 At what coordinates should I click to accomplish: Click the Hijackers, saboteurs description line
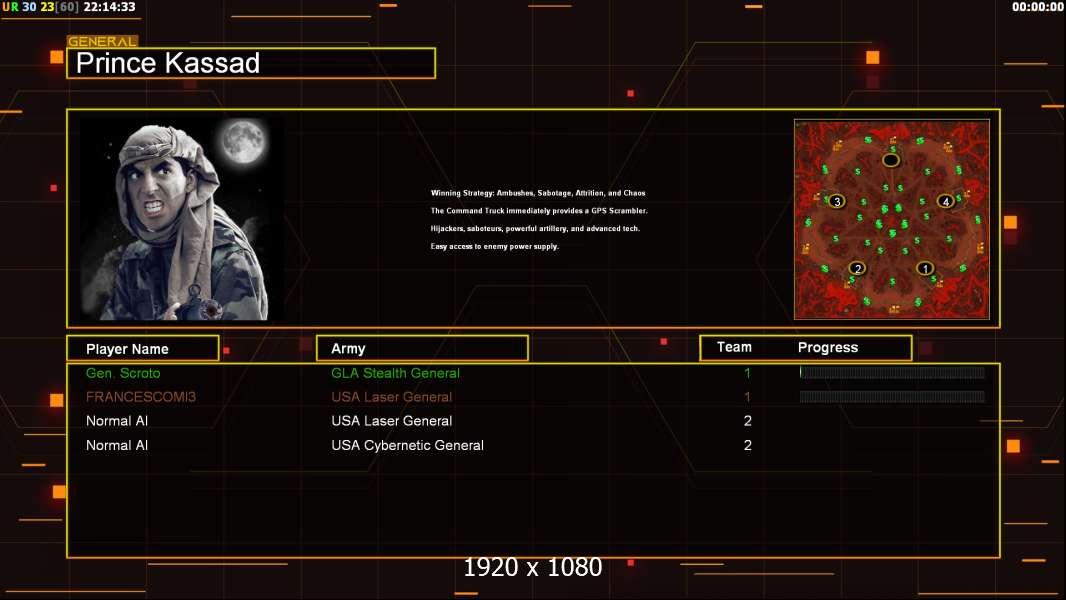point(535,228)
